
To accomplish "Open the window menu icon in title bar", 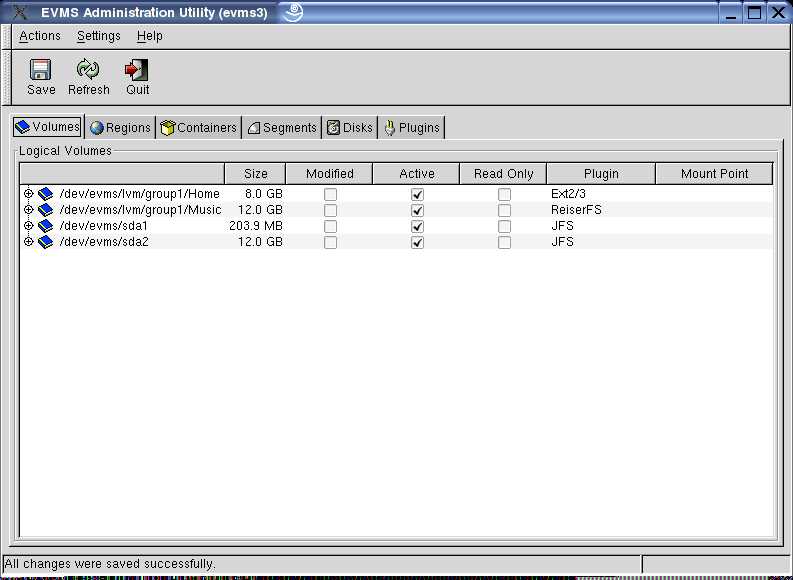I will (x=17, y=13).
